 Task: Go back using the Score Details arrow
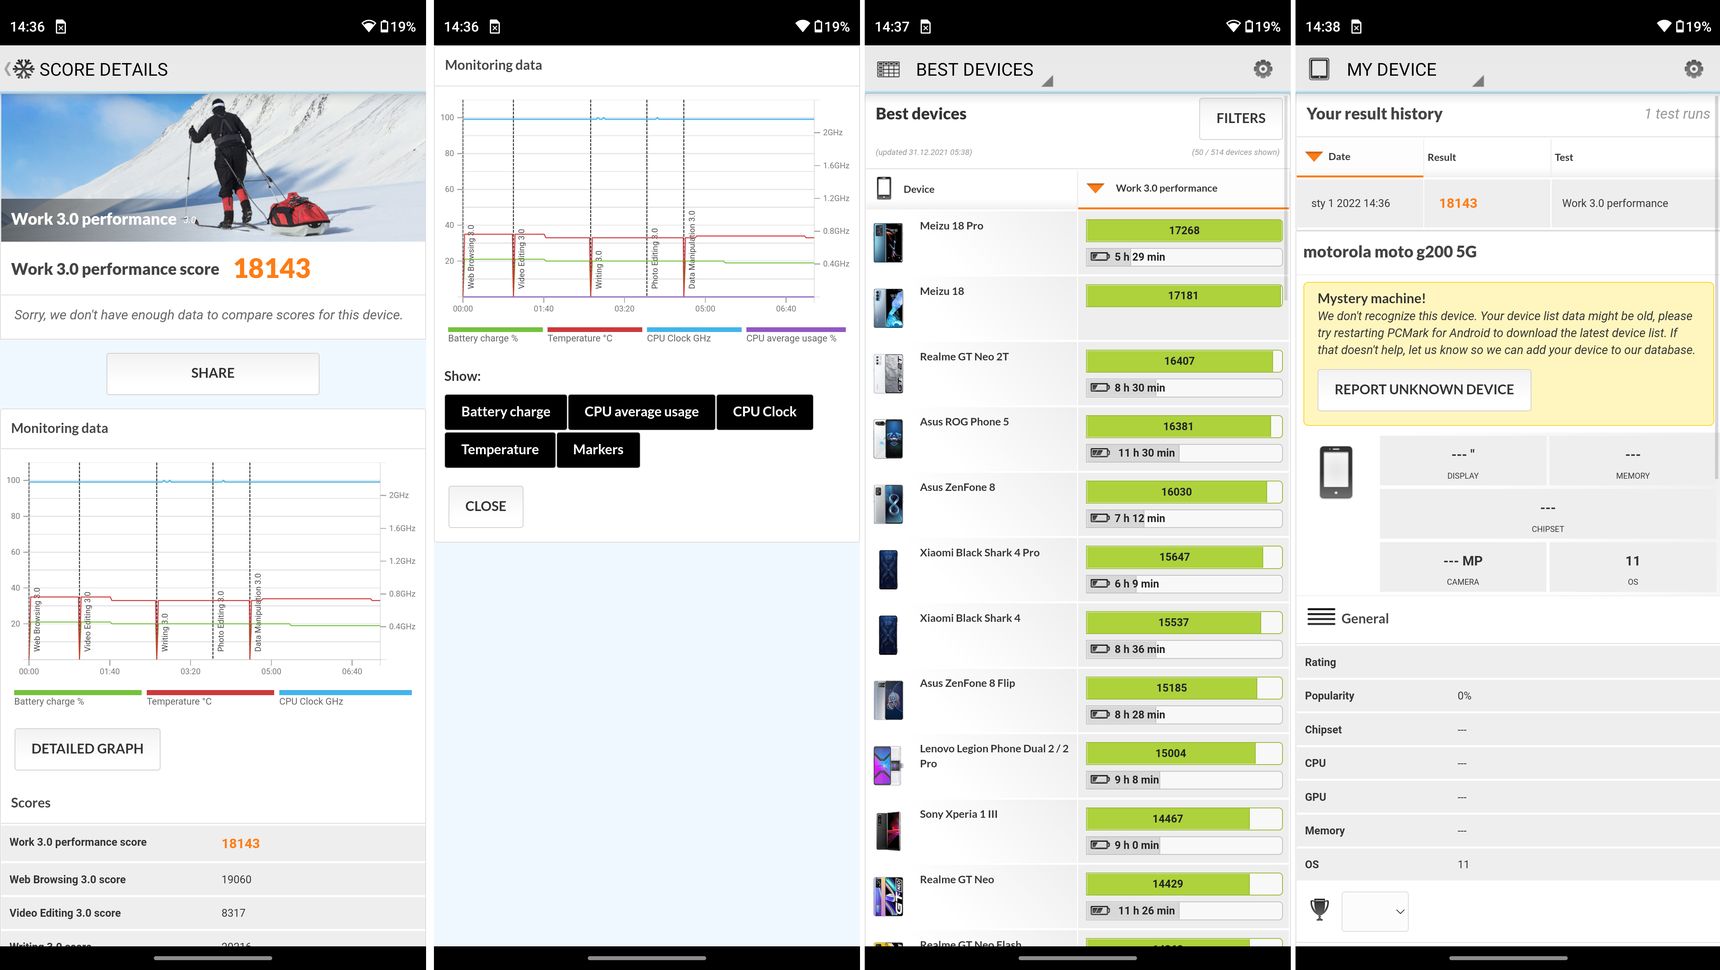7,69
